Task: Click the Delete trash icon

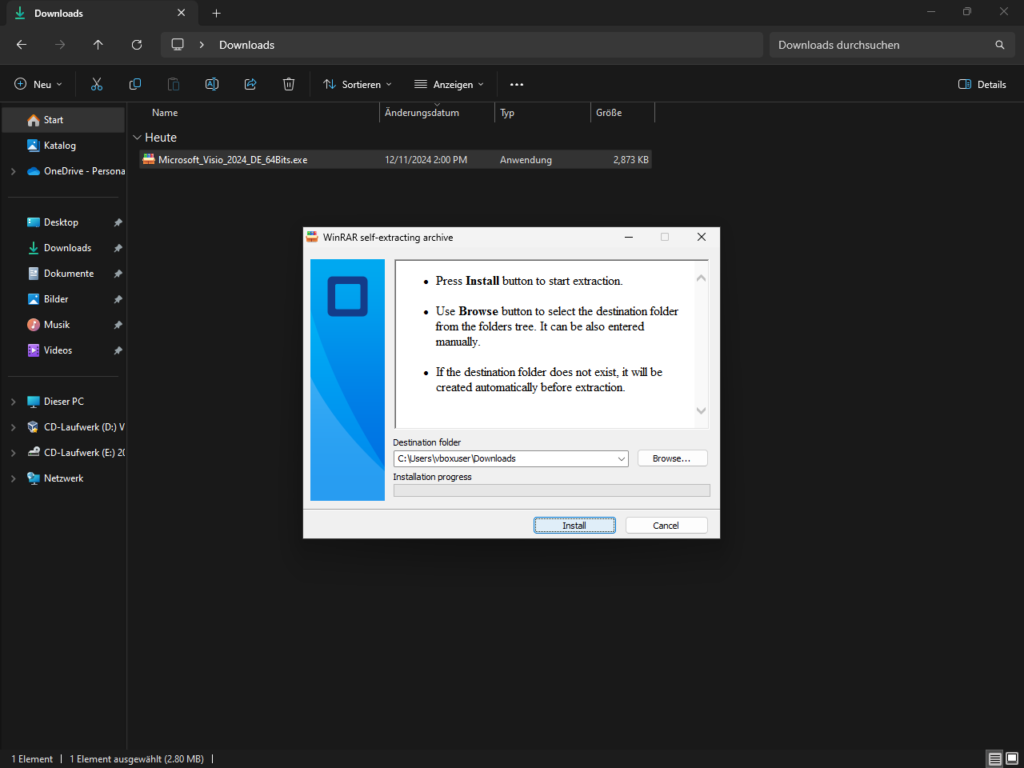Action: [x=288, y=84]
